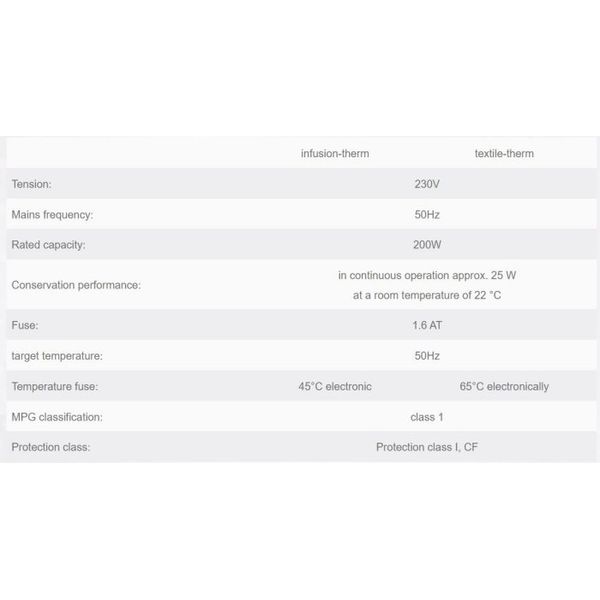Select the Fuse row label
The image size is (600, 600).
pos(25,326)
